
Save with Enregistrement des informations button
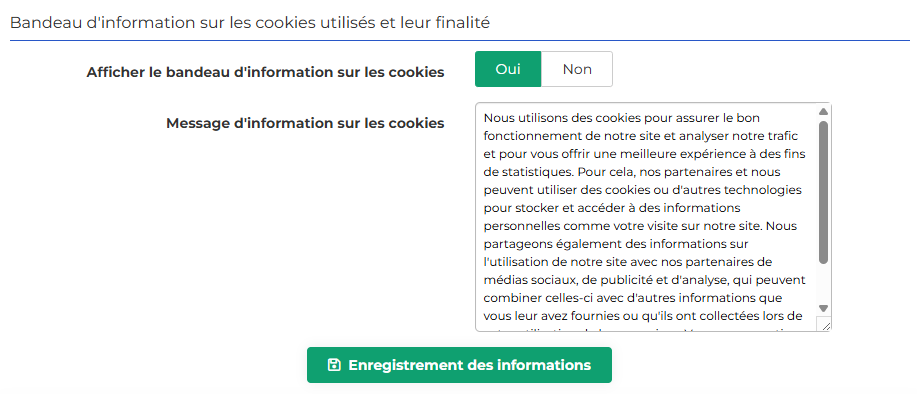pyautogui.click(x=459, y=365)
